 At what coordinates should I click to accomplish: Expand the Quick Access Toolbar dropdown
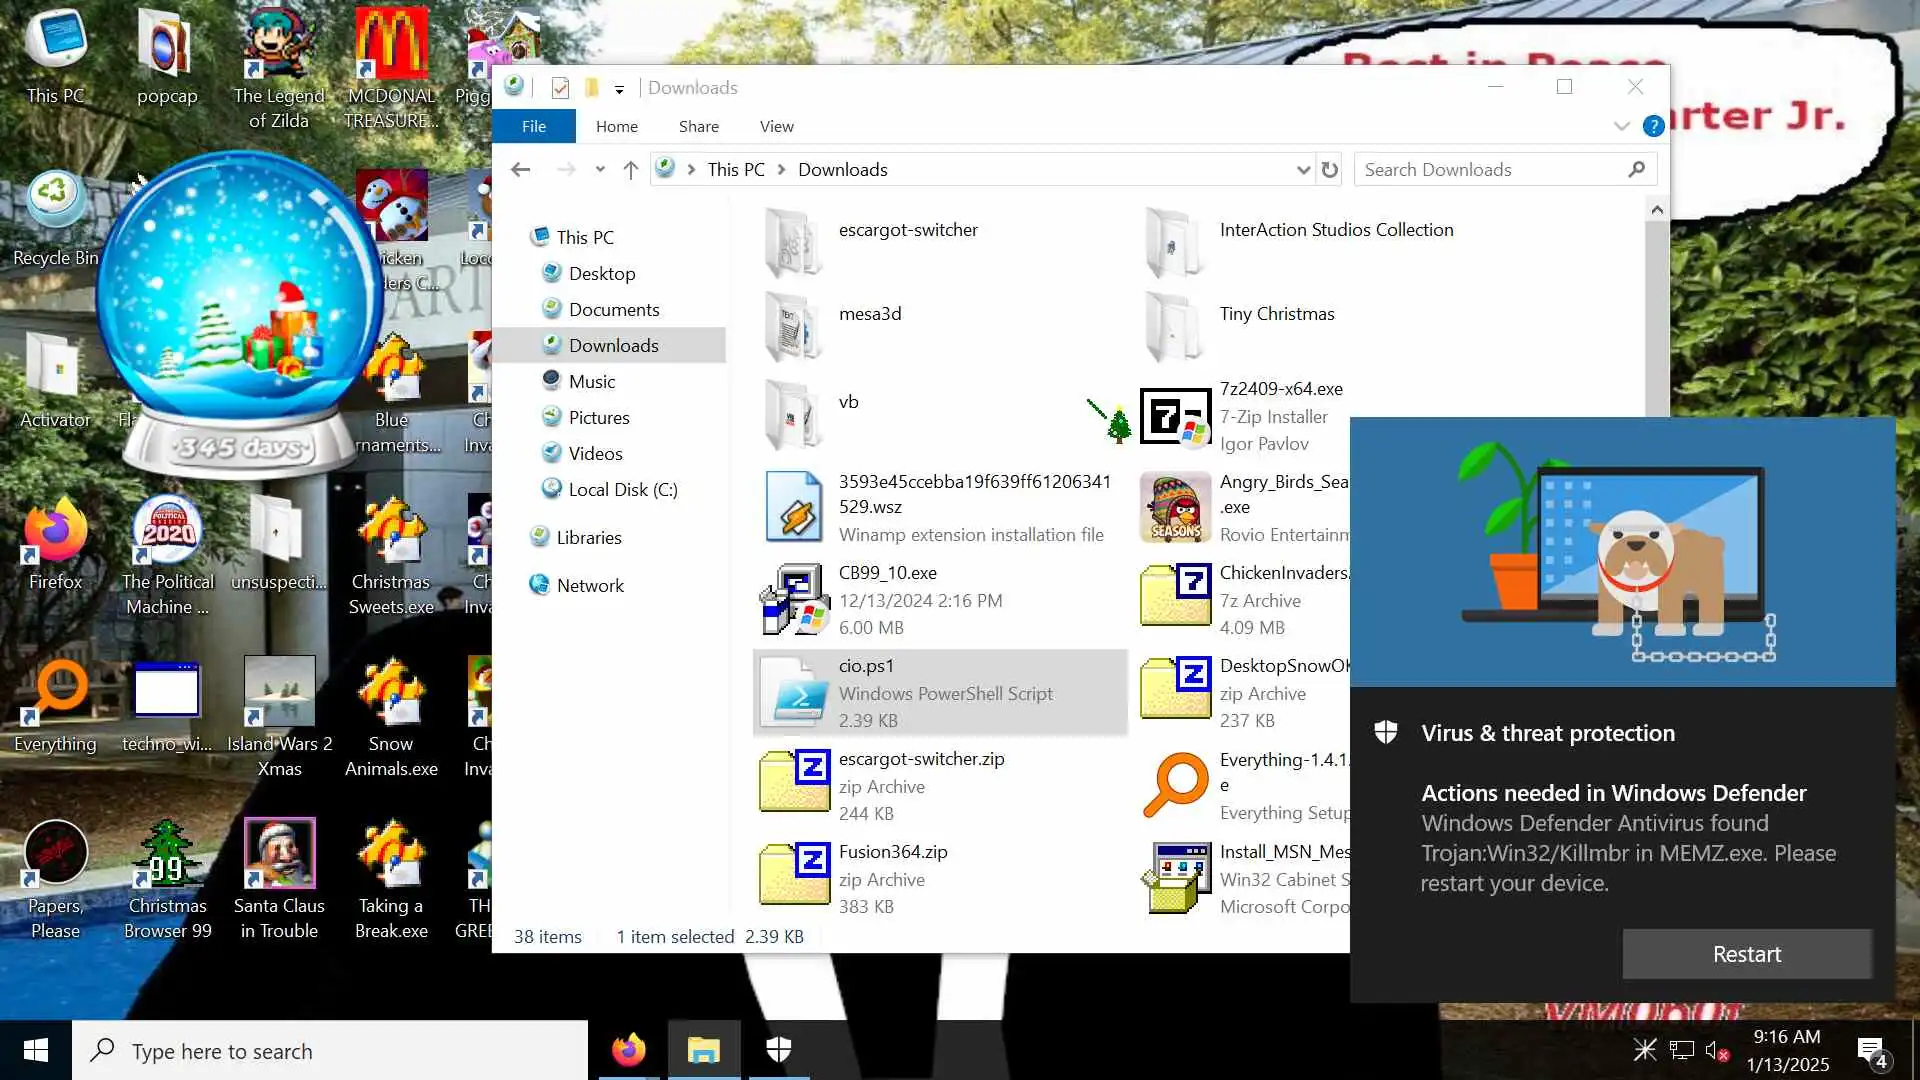coord(619,89)
